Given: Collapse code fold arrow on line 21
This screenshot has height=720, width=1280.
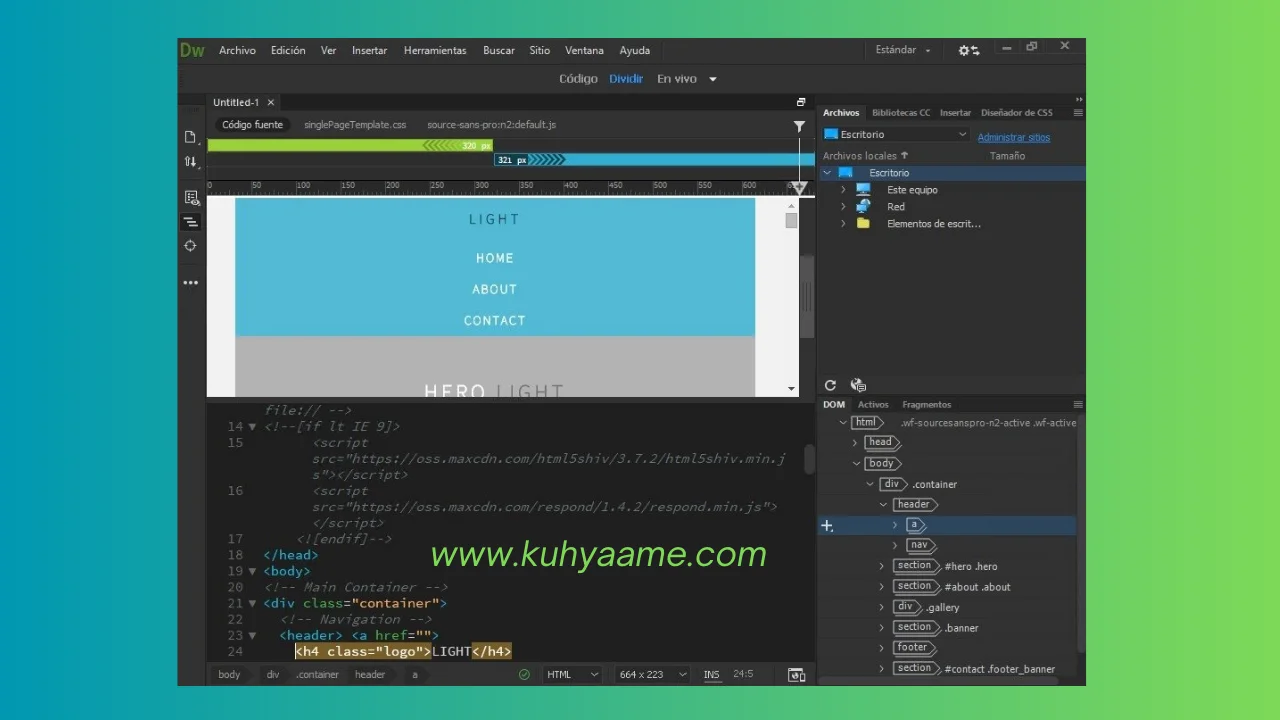Looking at the screenshot, I should tap(252, 603).
